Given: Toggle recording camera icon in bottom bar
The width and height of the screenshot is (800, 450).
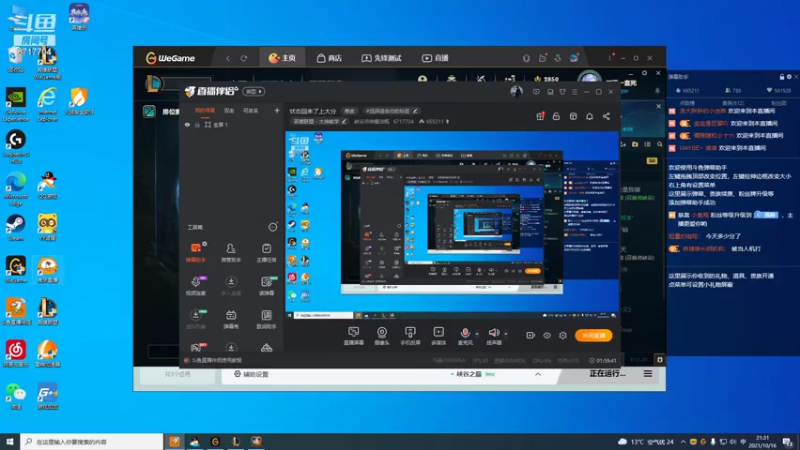Looking at the screenshot, I should [x=530, y=336].
